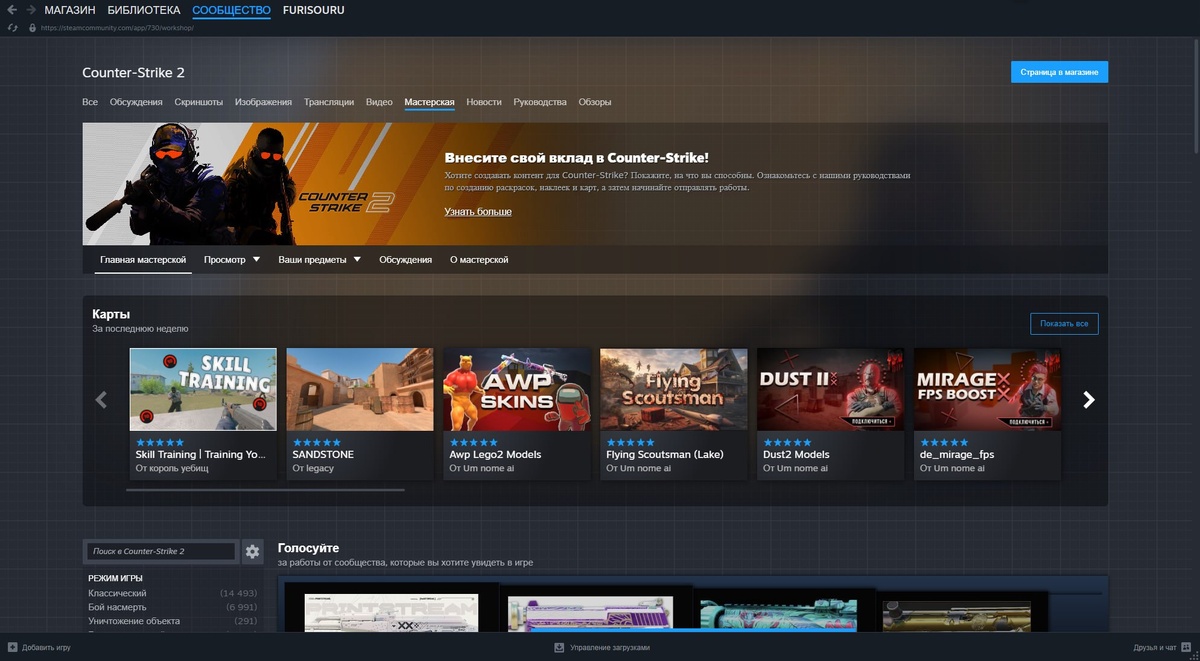Screen dimensions: 1200x661
Task: Open the DUST II models thumbnail
Action: [830, 389]
